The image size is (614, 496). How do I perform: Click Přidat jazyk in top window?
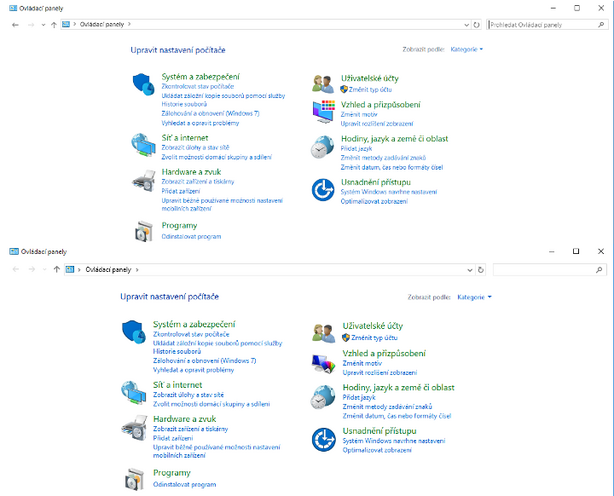coord(356,148)
